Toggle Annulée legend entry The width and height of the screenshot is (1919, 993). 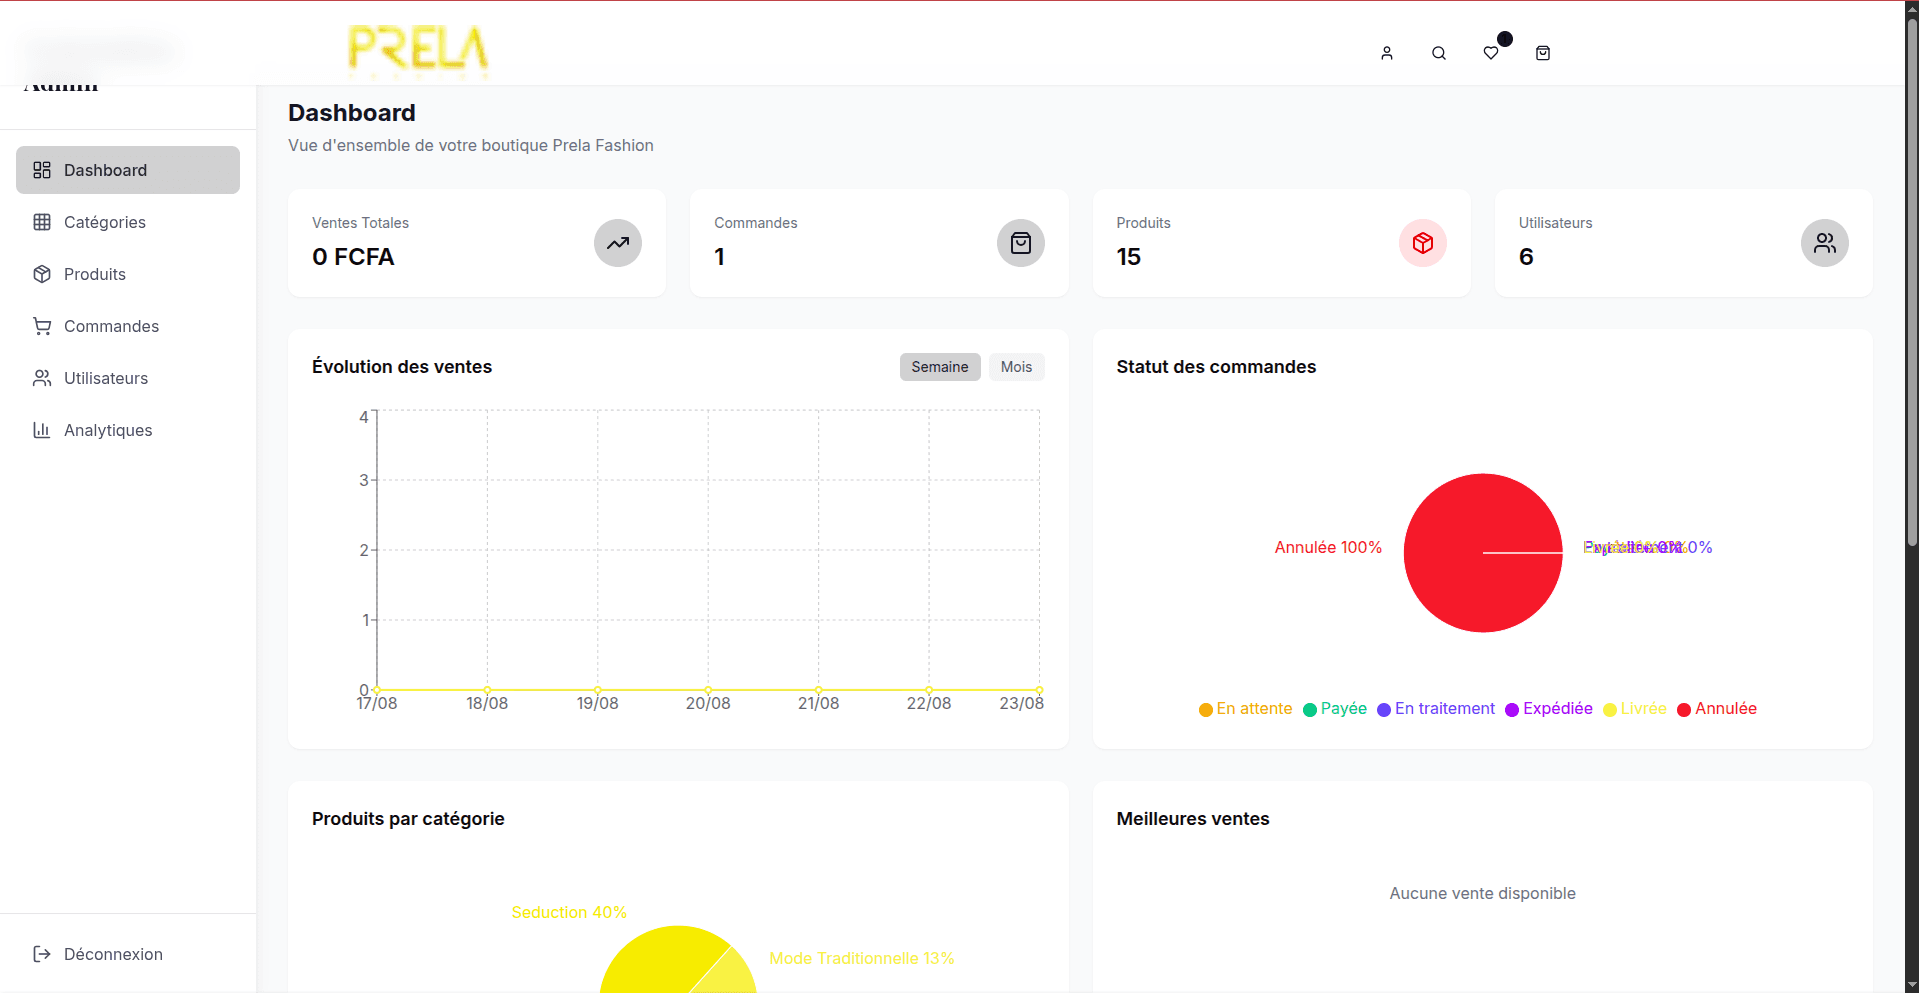click(x=1716, y=709)
